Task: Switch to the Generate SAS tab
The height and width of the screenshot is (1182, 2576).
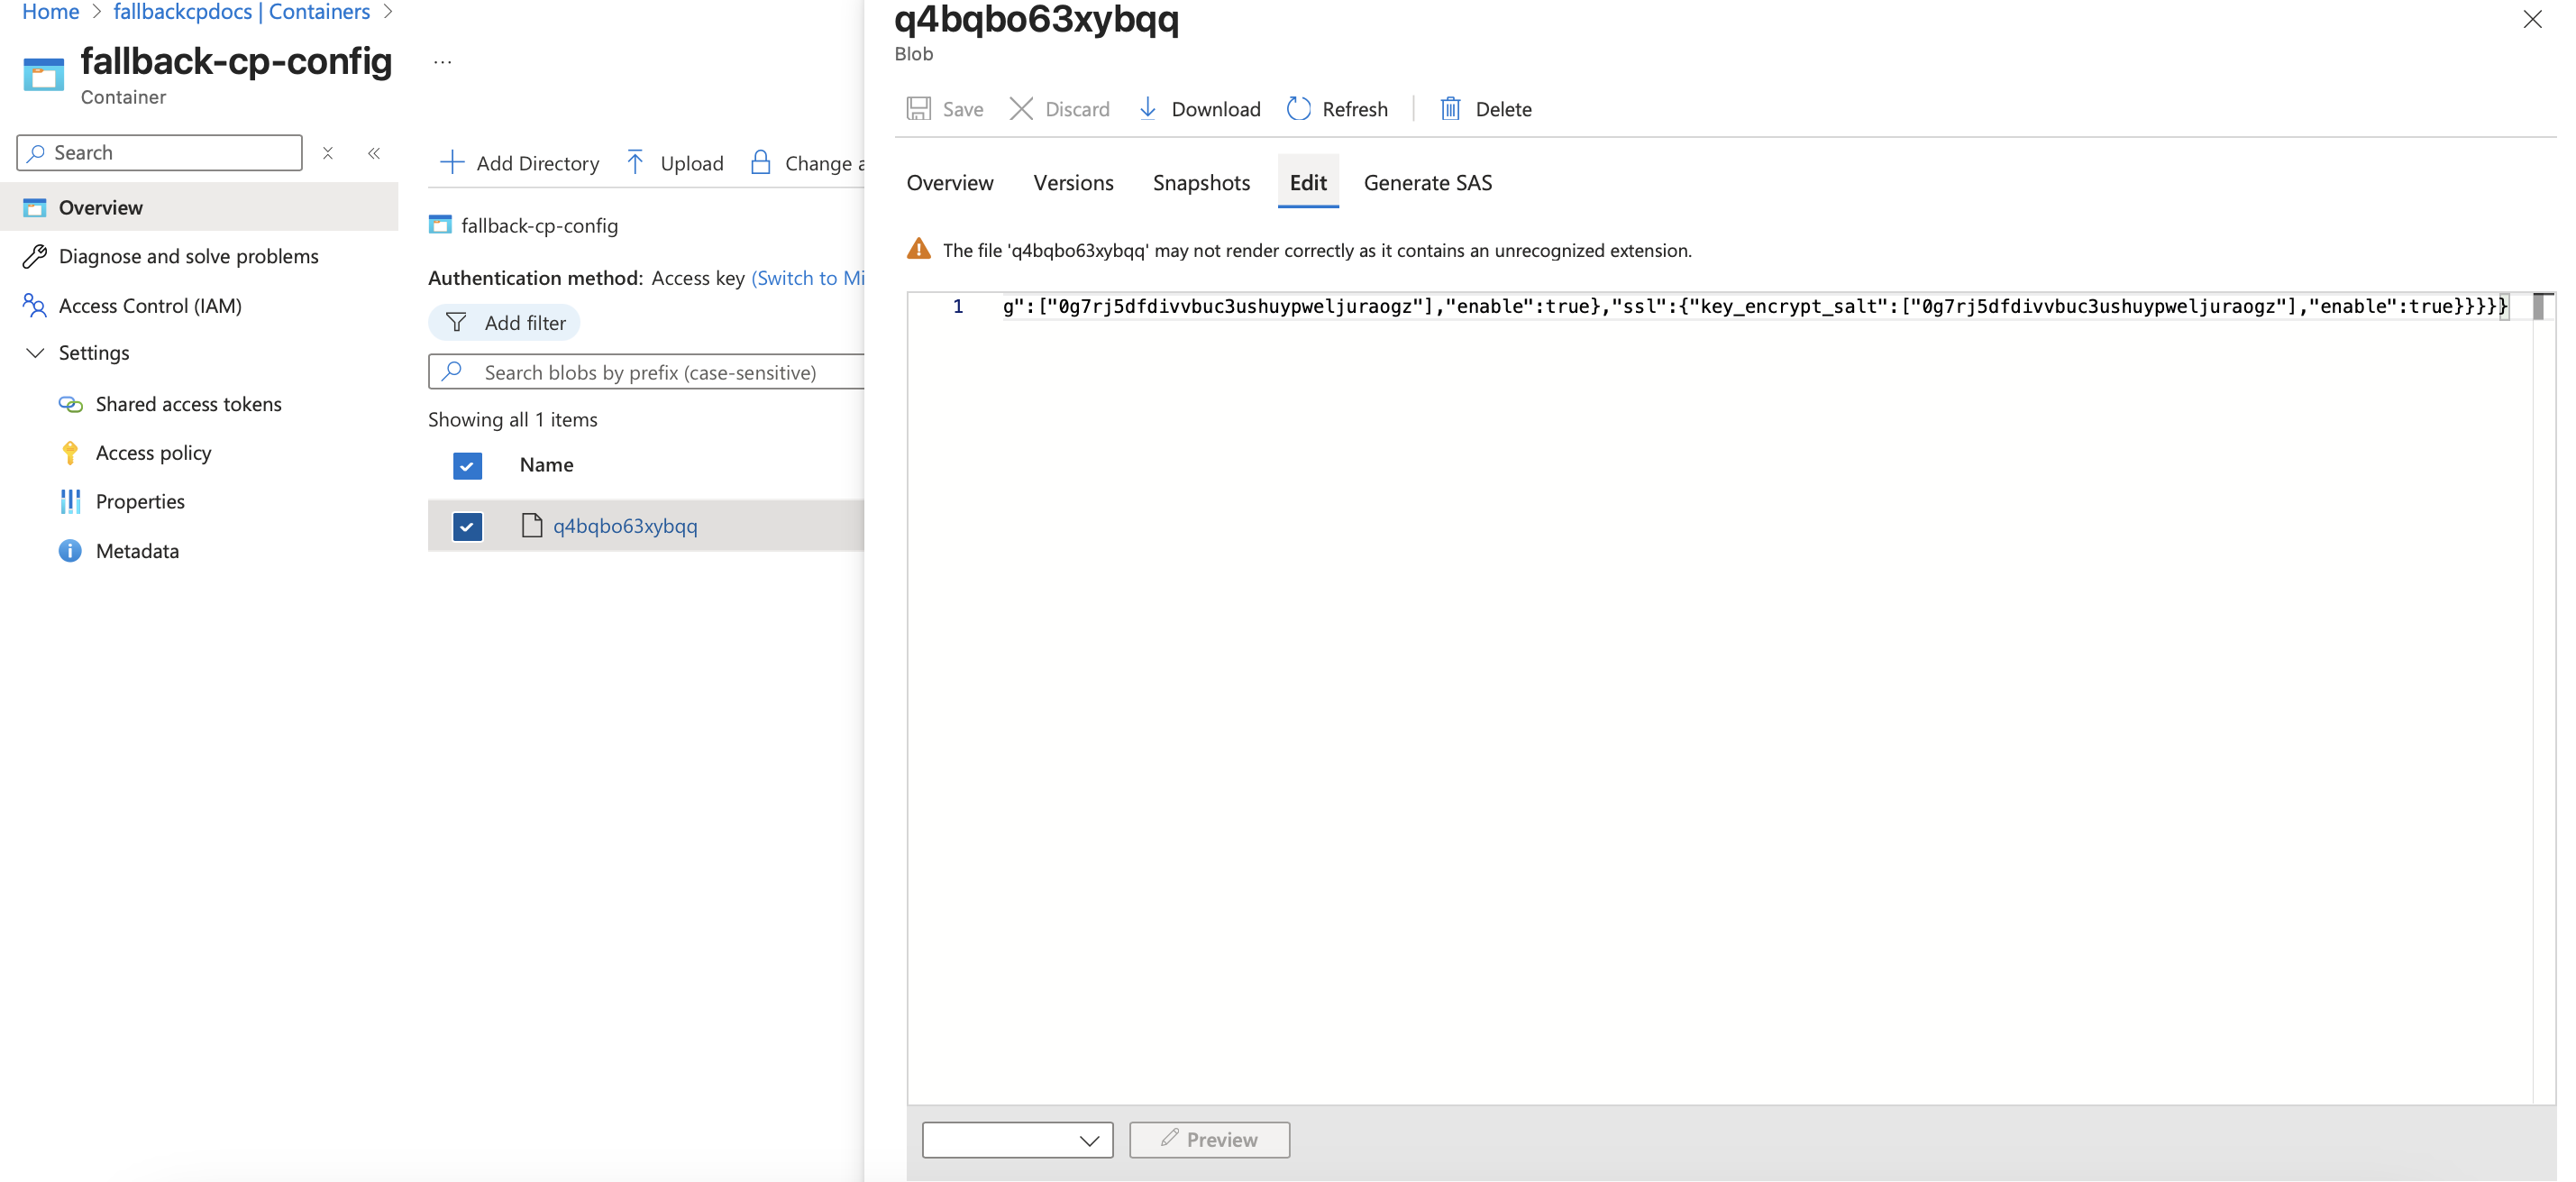Action: (1427, 183)
